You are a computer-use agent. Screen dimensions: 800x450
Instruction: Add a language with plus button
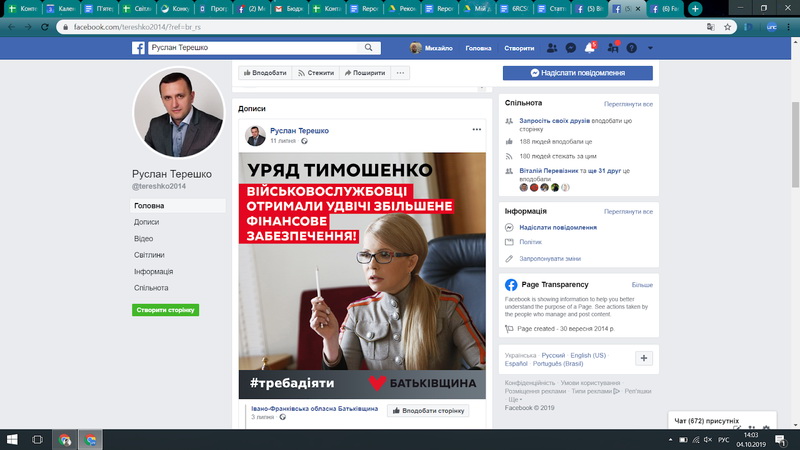[644, 358]
